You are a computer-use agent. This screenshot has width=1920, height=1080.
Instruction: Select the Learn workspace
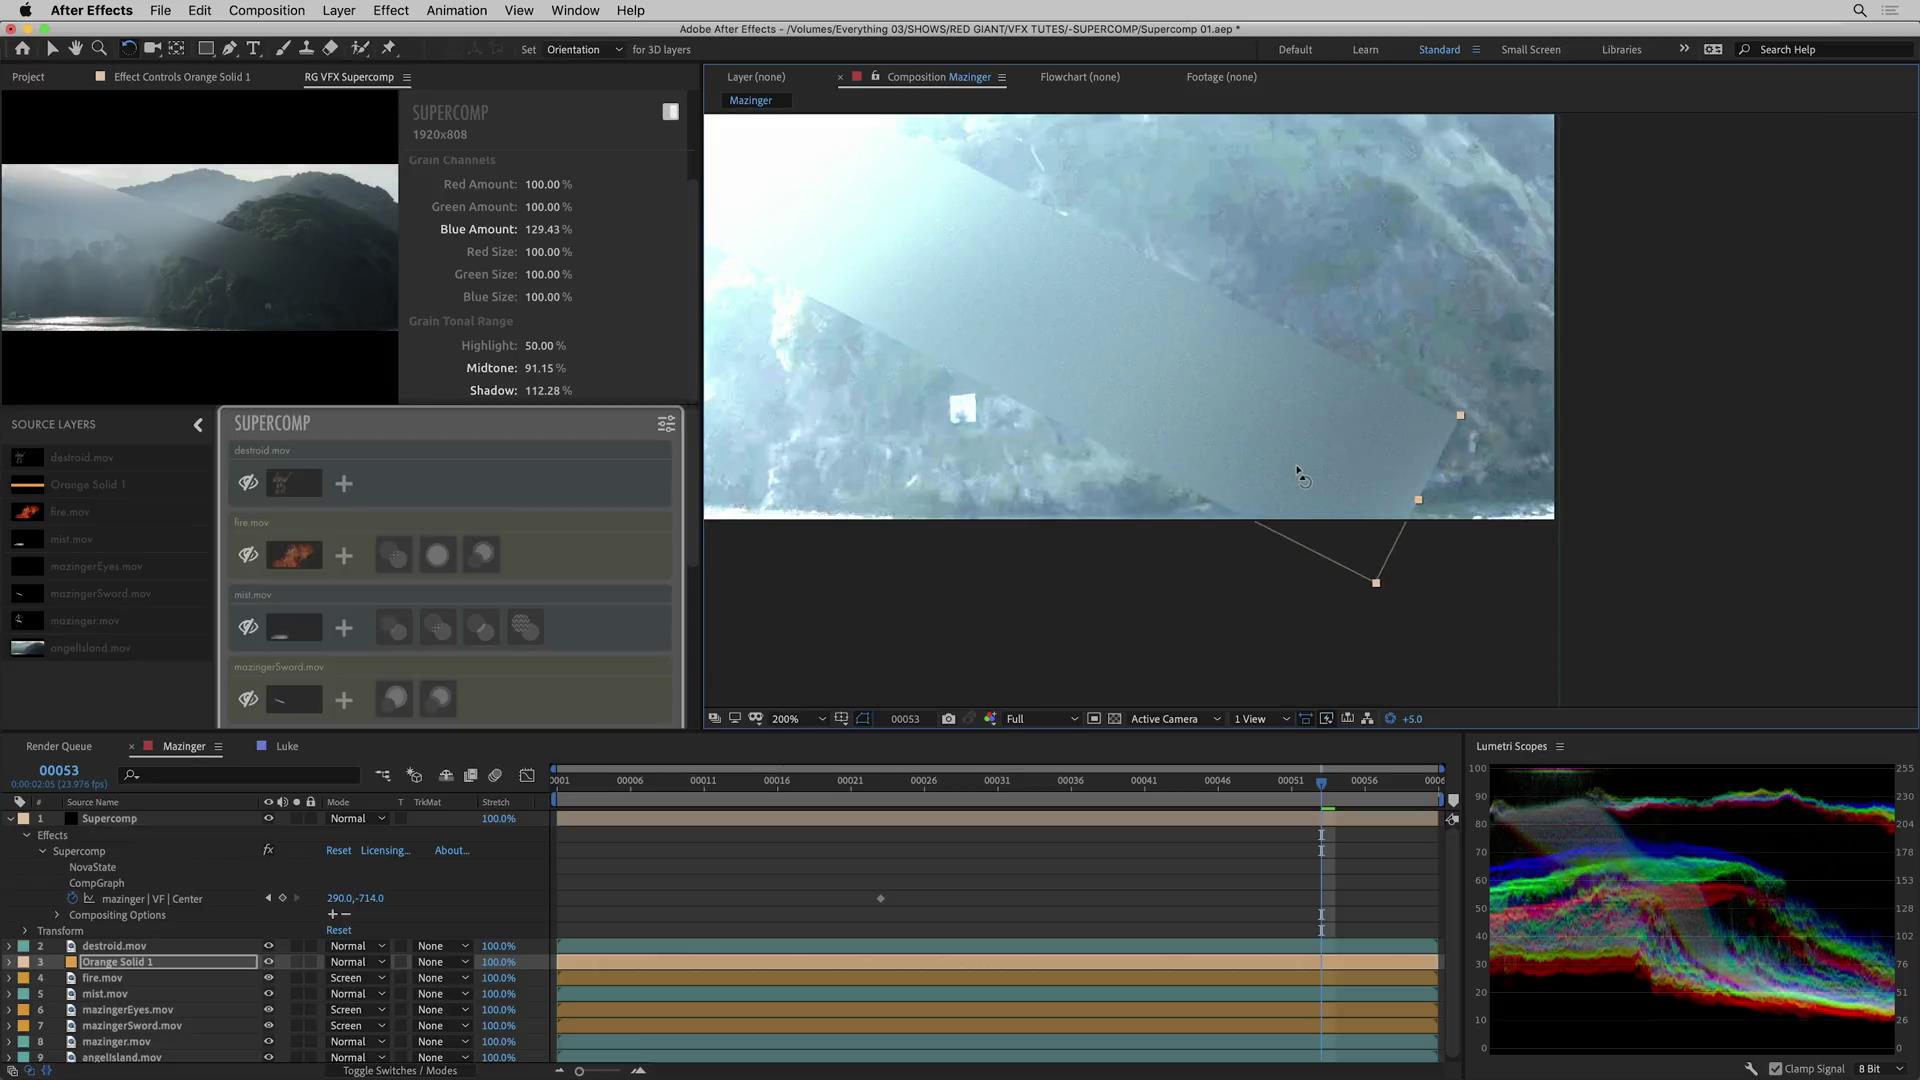click(x=1365, y=50)
